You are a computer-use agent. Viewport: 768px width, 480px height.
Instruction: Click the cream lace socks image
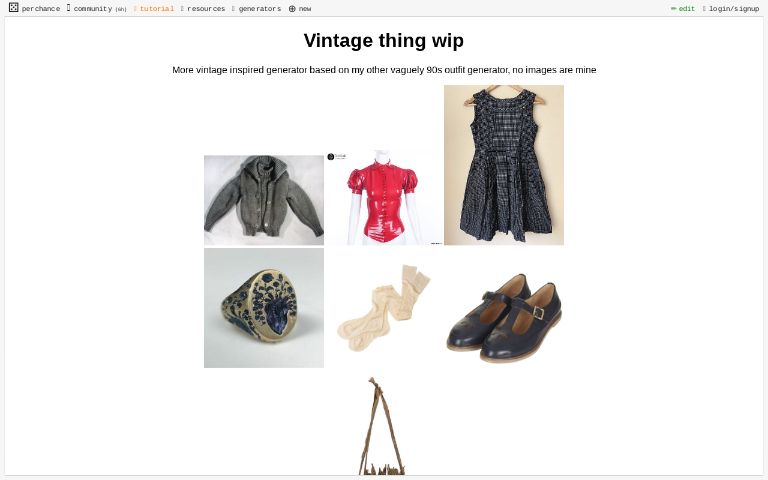click(384, 308)
